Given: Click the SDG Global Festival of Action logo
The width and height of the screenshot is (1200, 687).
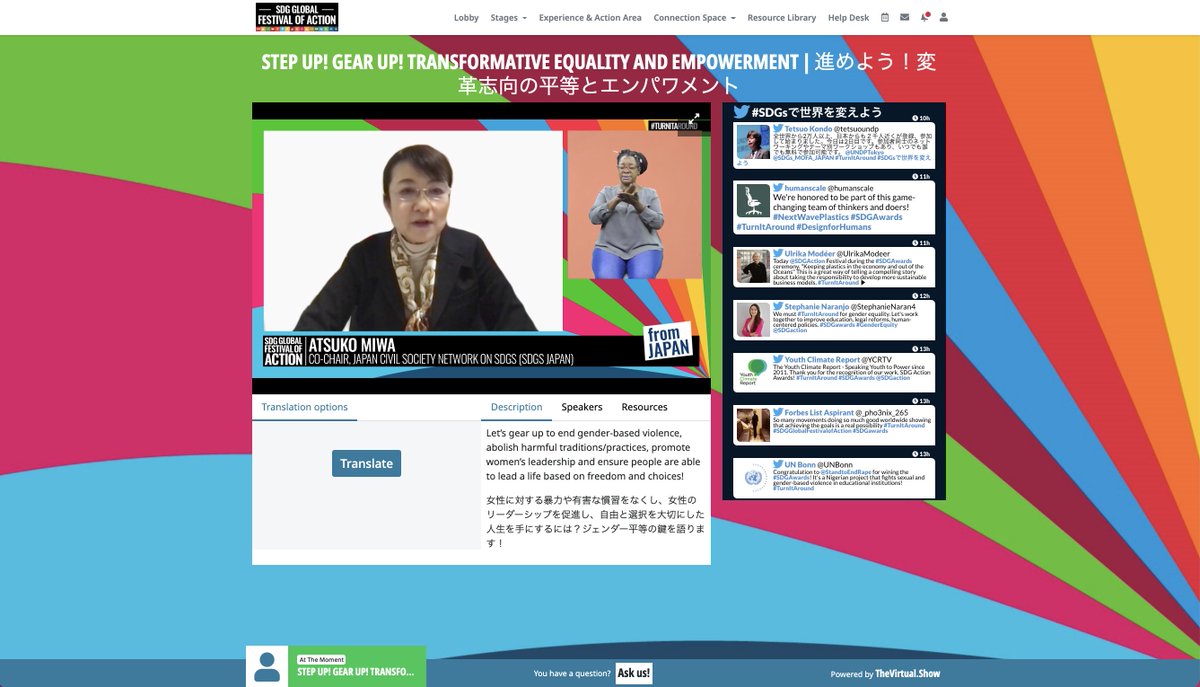Looking at the screenshot, I should tap(297, 17).
